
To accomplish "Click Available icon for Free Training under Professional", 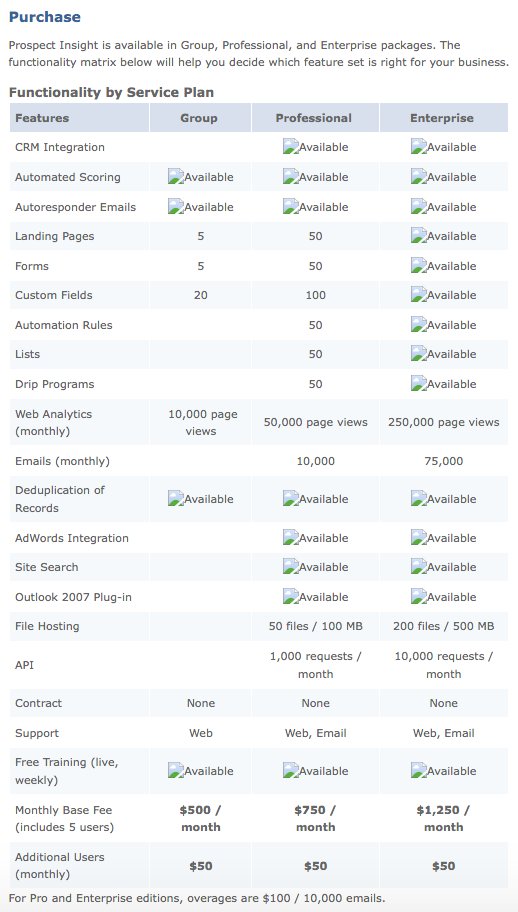I will [x=316, y=771].
